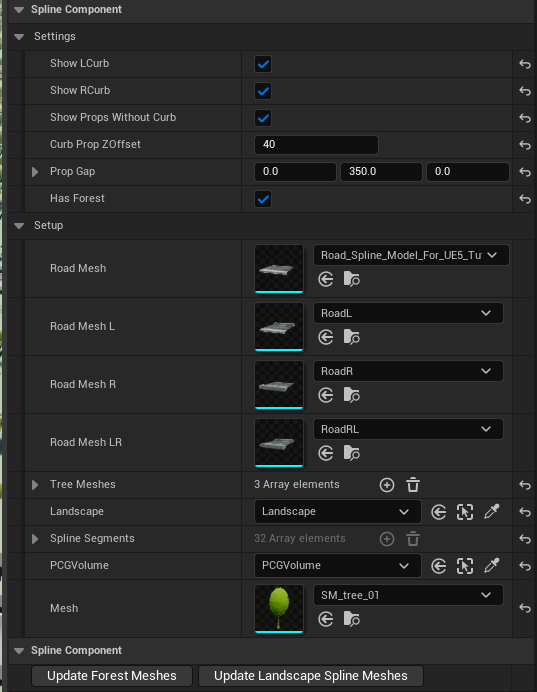Use selected actor for PCGVolume
The height and width of the screenshot is (692, 537).
(x=439, y=566)
